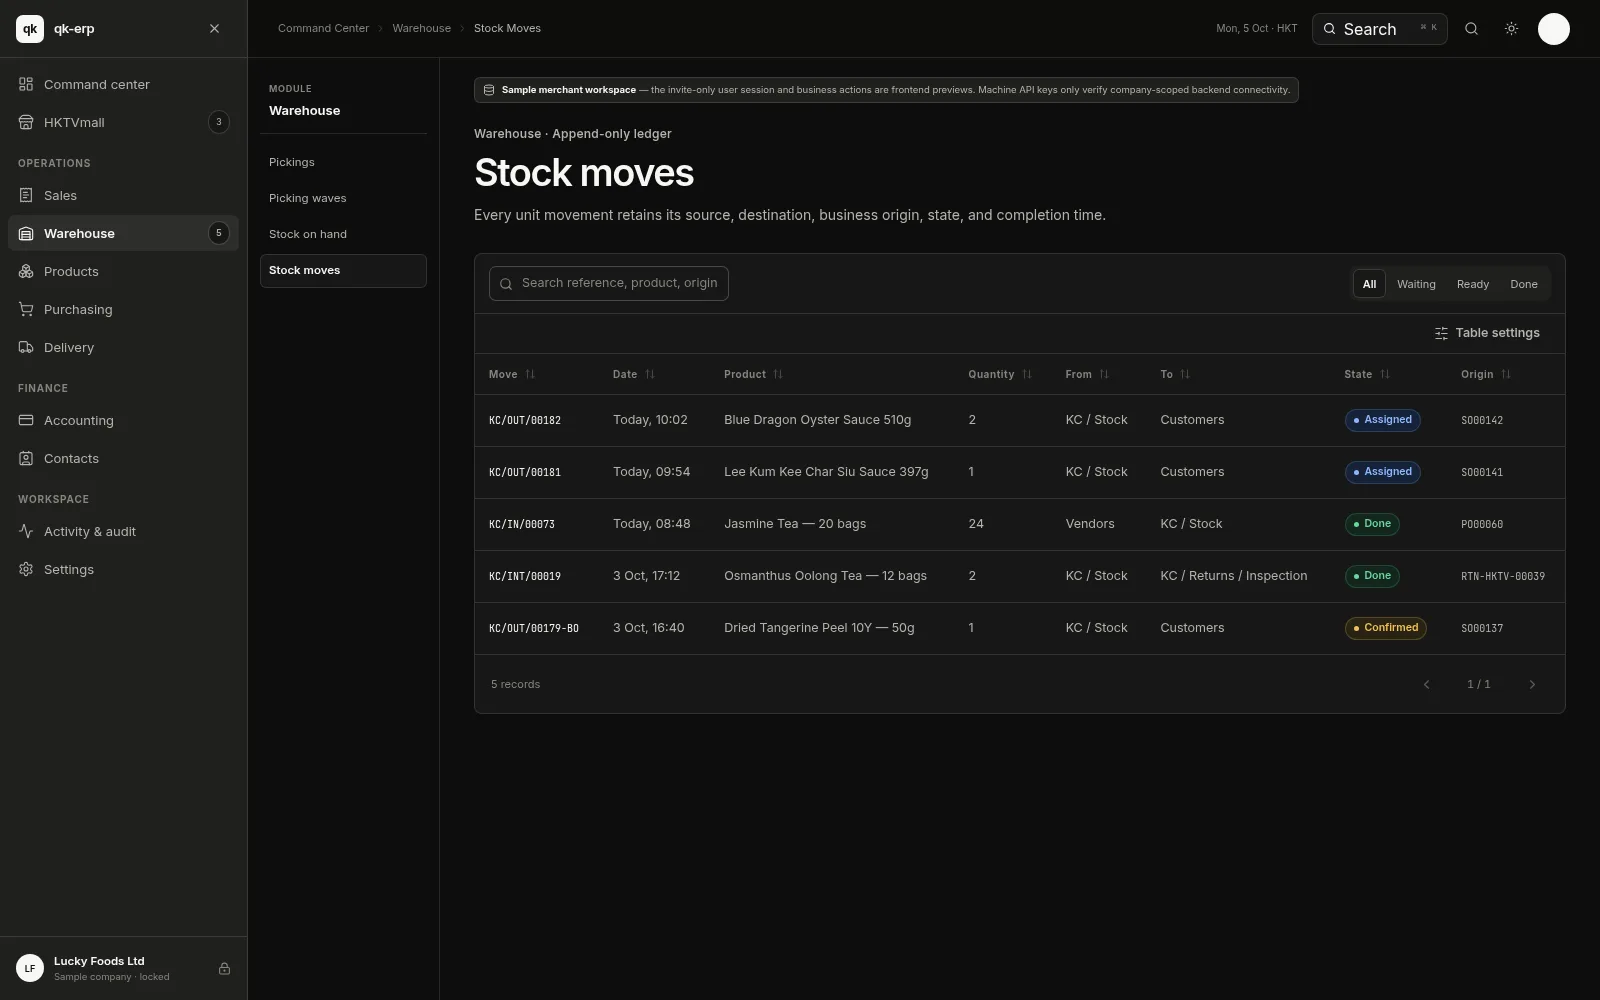Filter stock moves by Waiting
The width and height of the screenshot is (1600, 1000).
(x=1416, y=284)
